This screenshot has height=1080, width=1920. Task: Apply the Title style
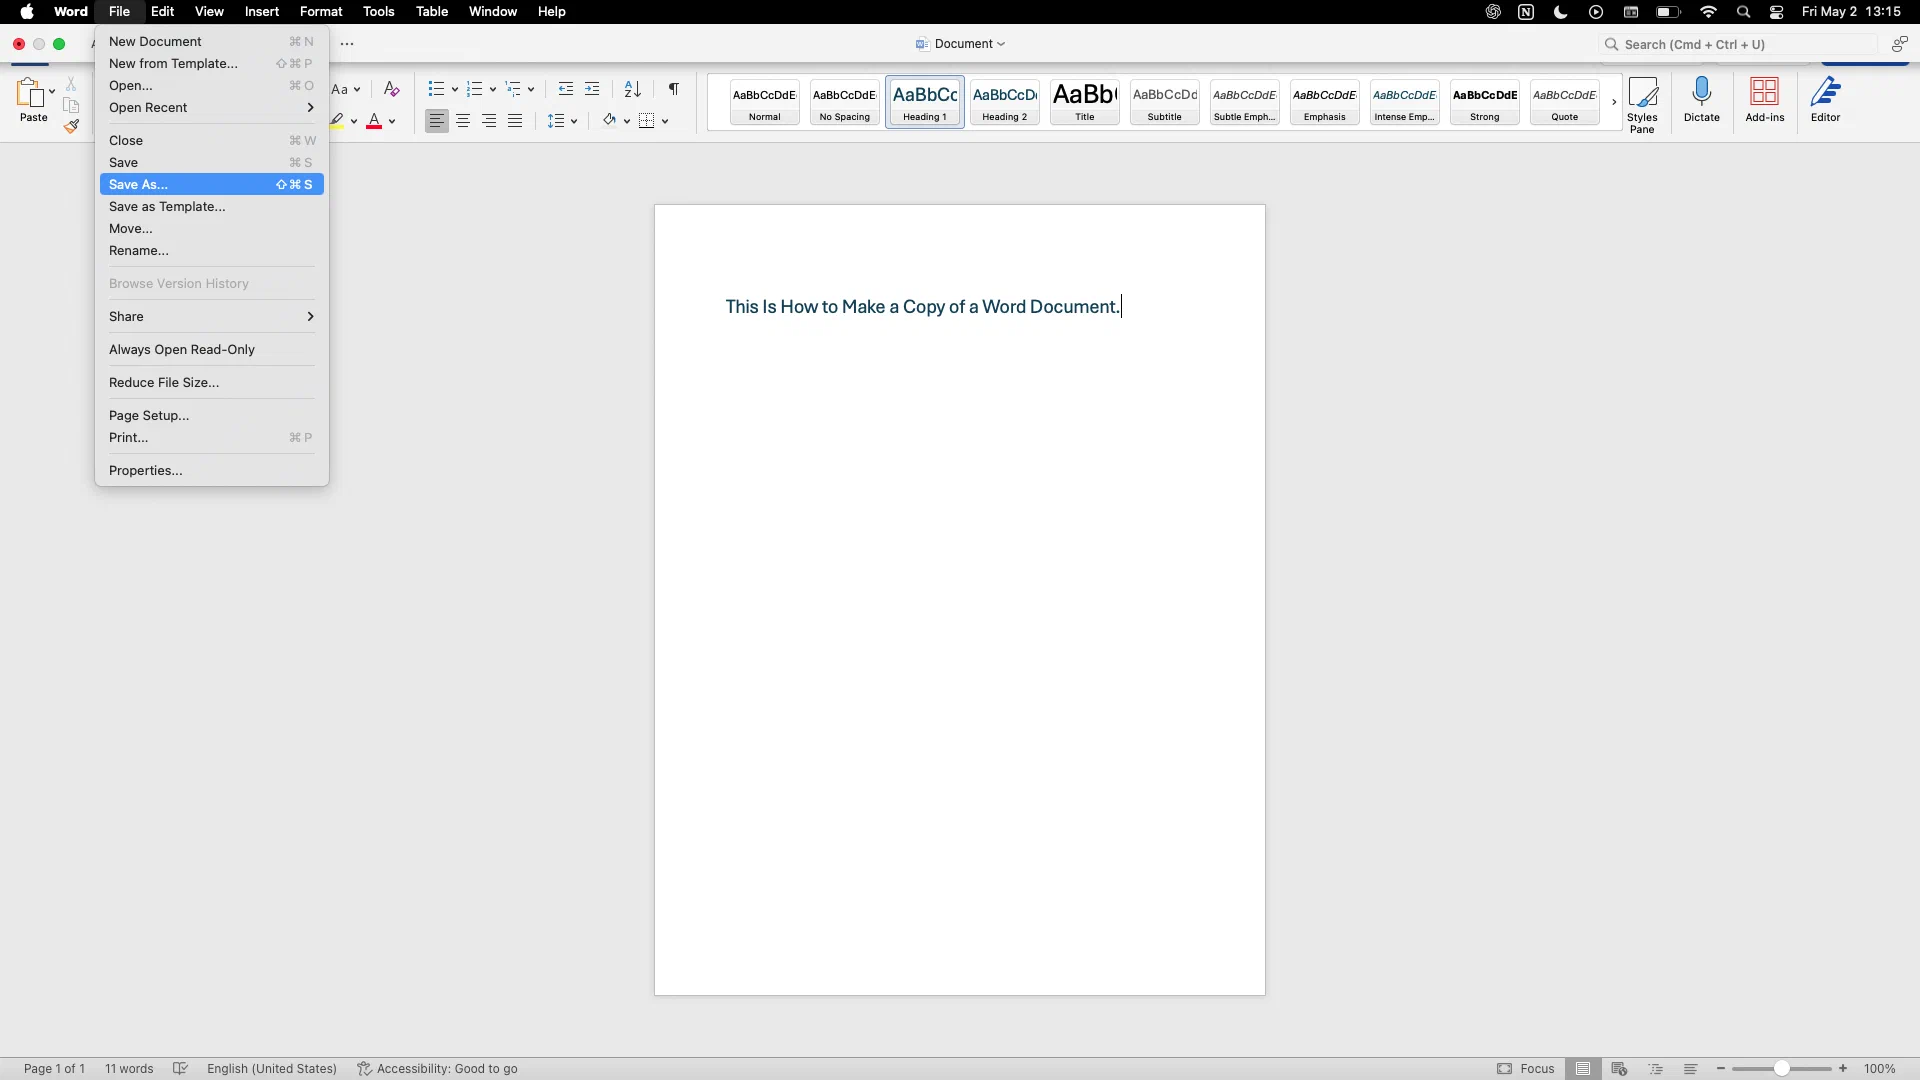(1084, 102)
